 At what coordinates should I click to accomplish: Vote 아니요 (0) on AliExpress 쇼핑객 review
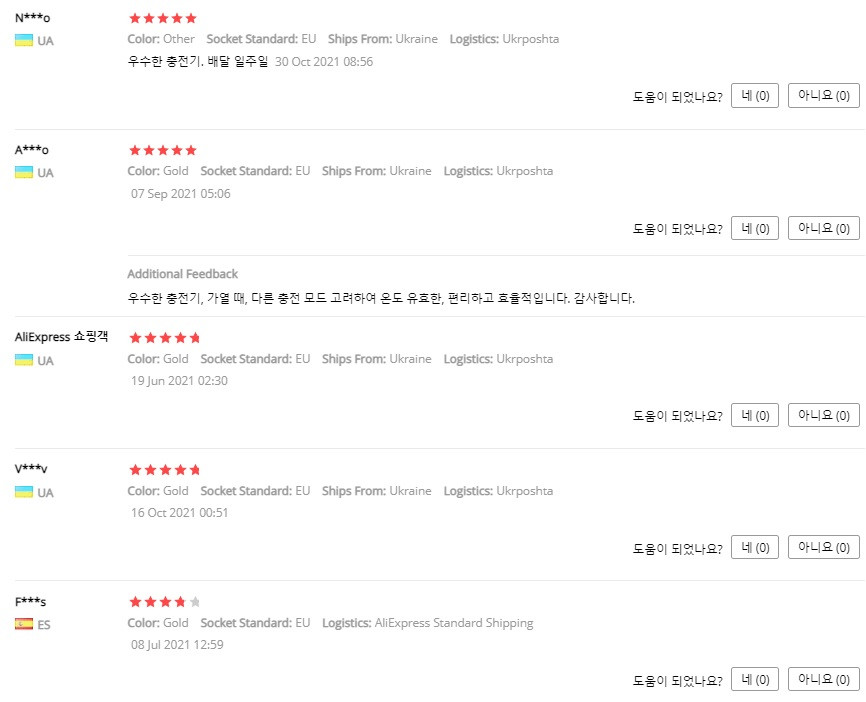[x=823, y=415]
